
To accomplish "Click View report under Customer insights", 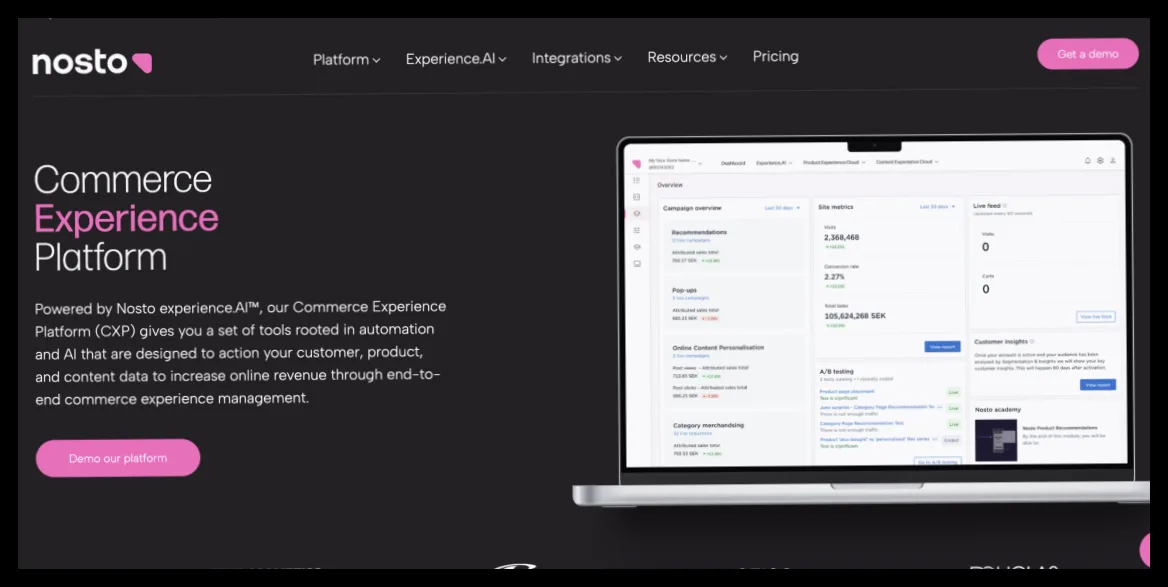I will 1098,384.
